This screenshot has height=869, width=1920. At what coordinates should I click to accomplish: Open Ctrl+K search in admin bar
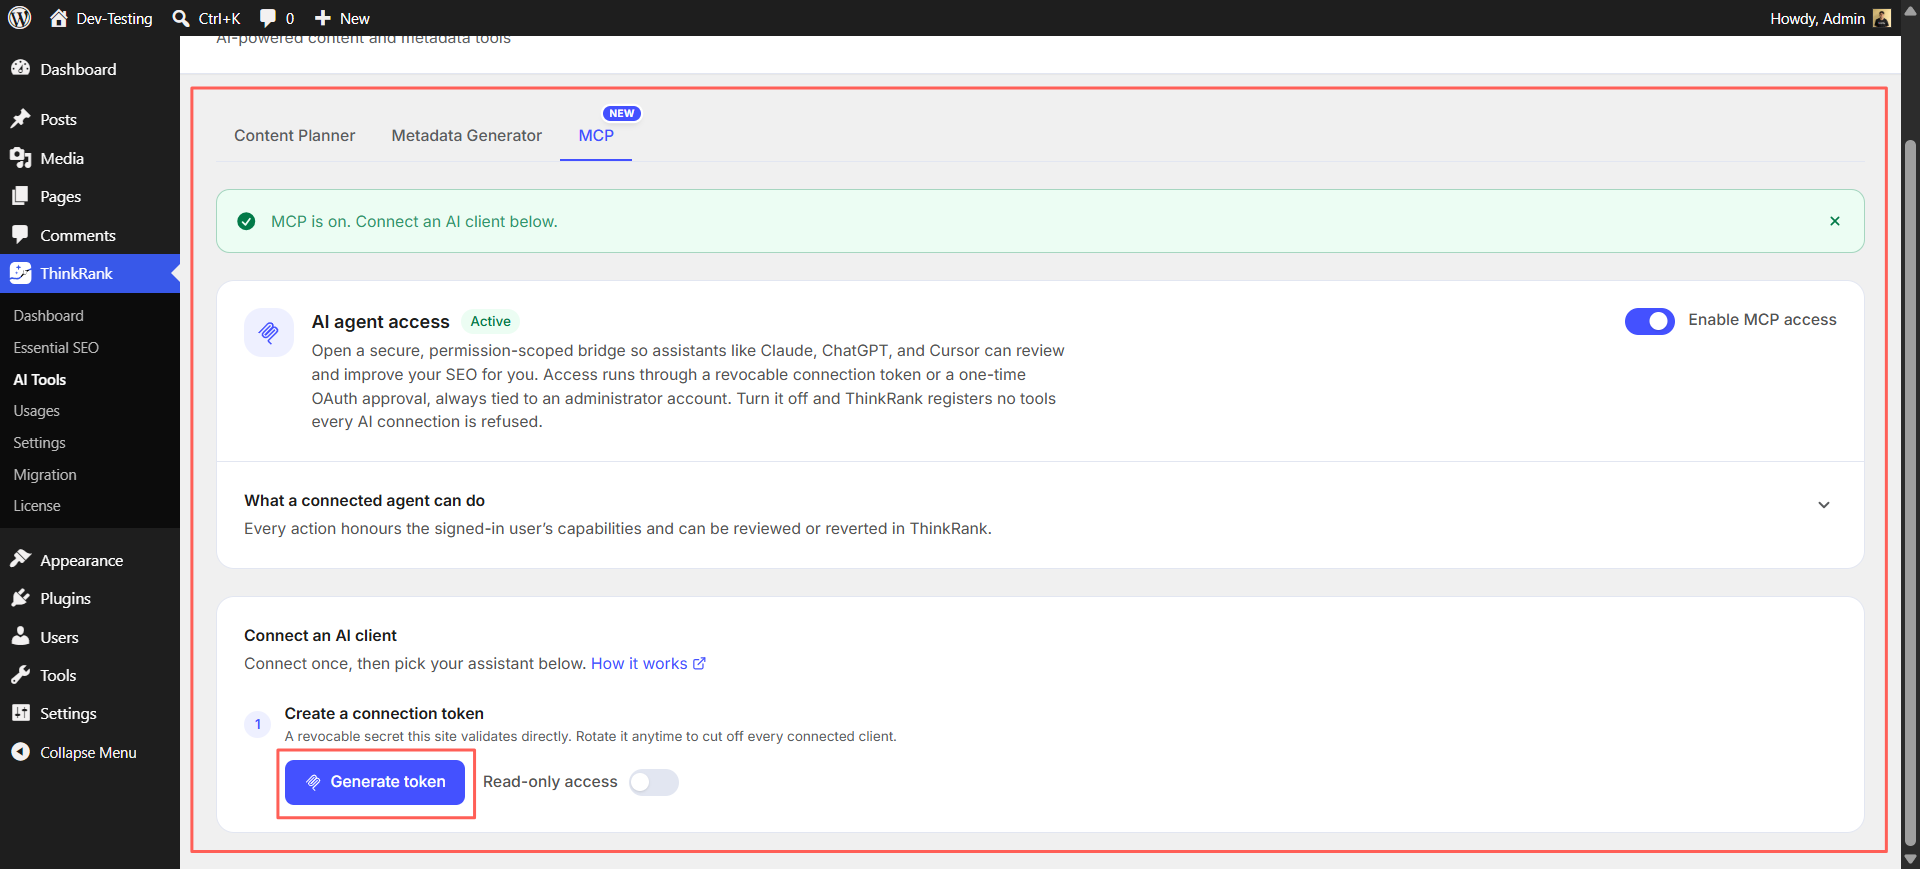[x=206, y=18]
